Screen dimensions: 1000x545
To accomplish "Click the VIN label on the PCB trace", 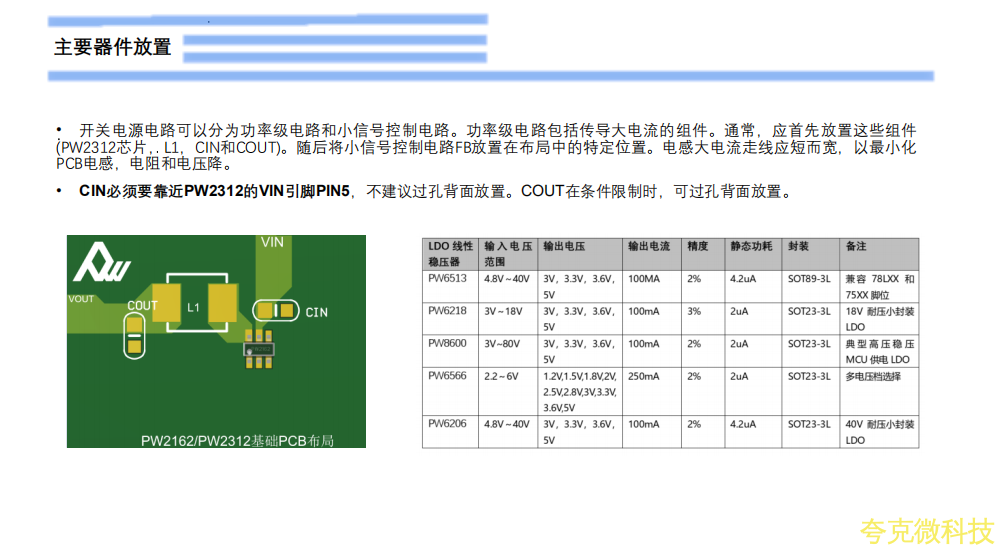I will coord(272,242).
